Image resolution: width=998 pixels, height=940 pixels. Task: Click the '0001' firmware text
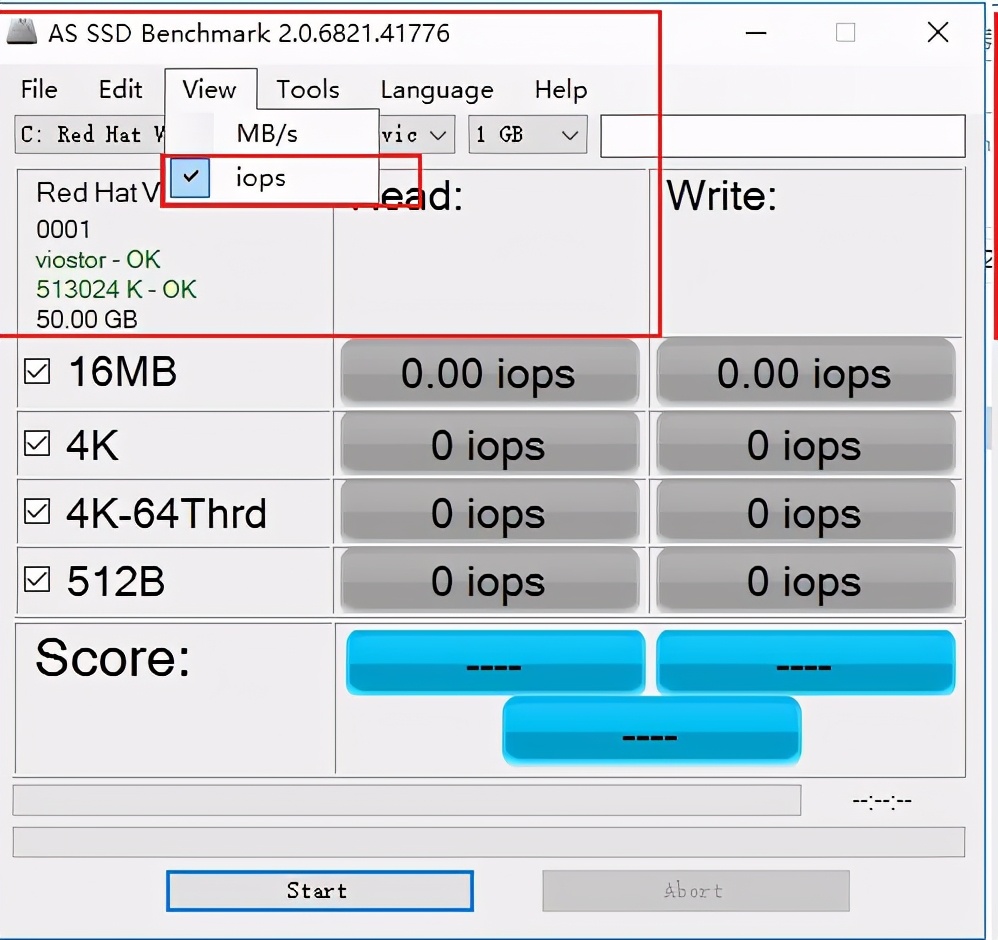tap(63, 229)
